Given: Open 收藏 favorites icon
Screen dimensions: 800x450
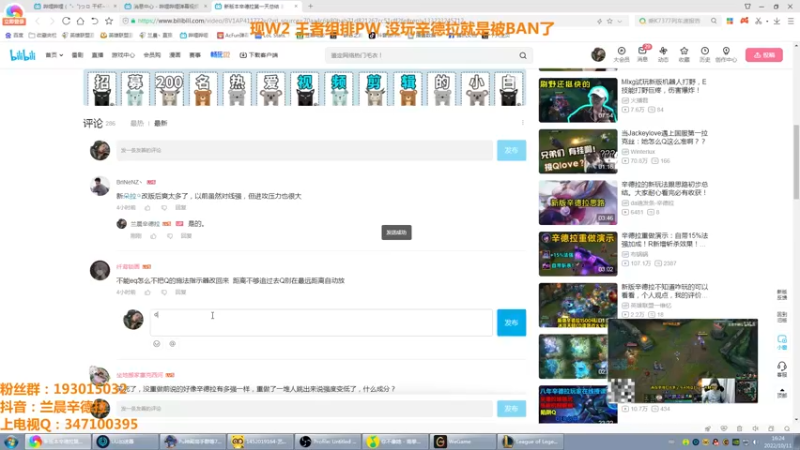Looking at the screenshot, I should point(684,54).
